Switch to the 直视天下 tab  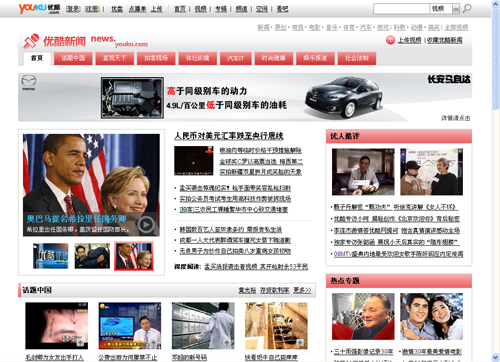click(114, 58)
